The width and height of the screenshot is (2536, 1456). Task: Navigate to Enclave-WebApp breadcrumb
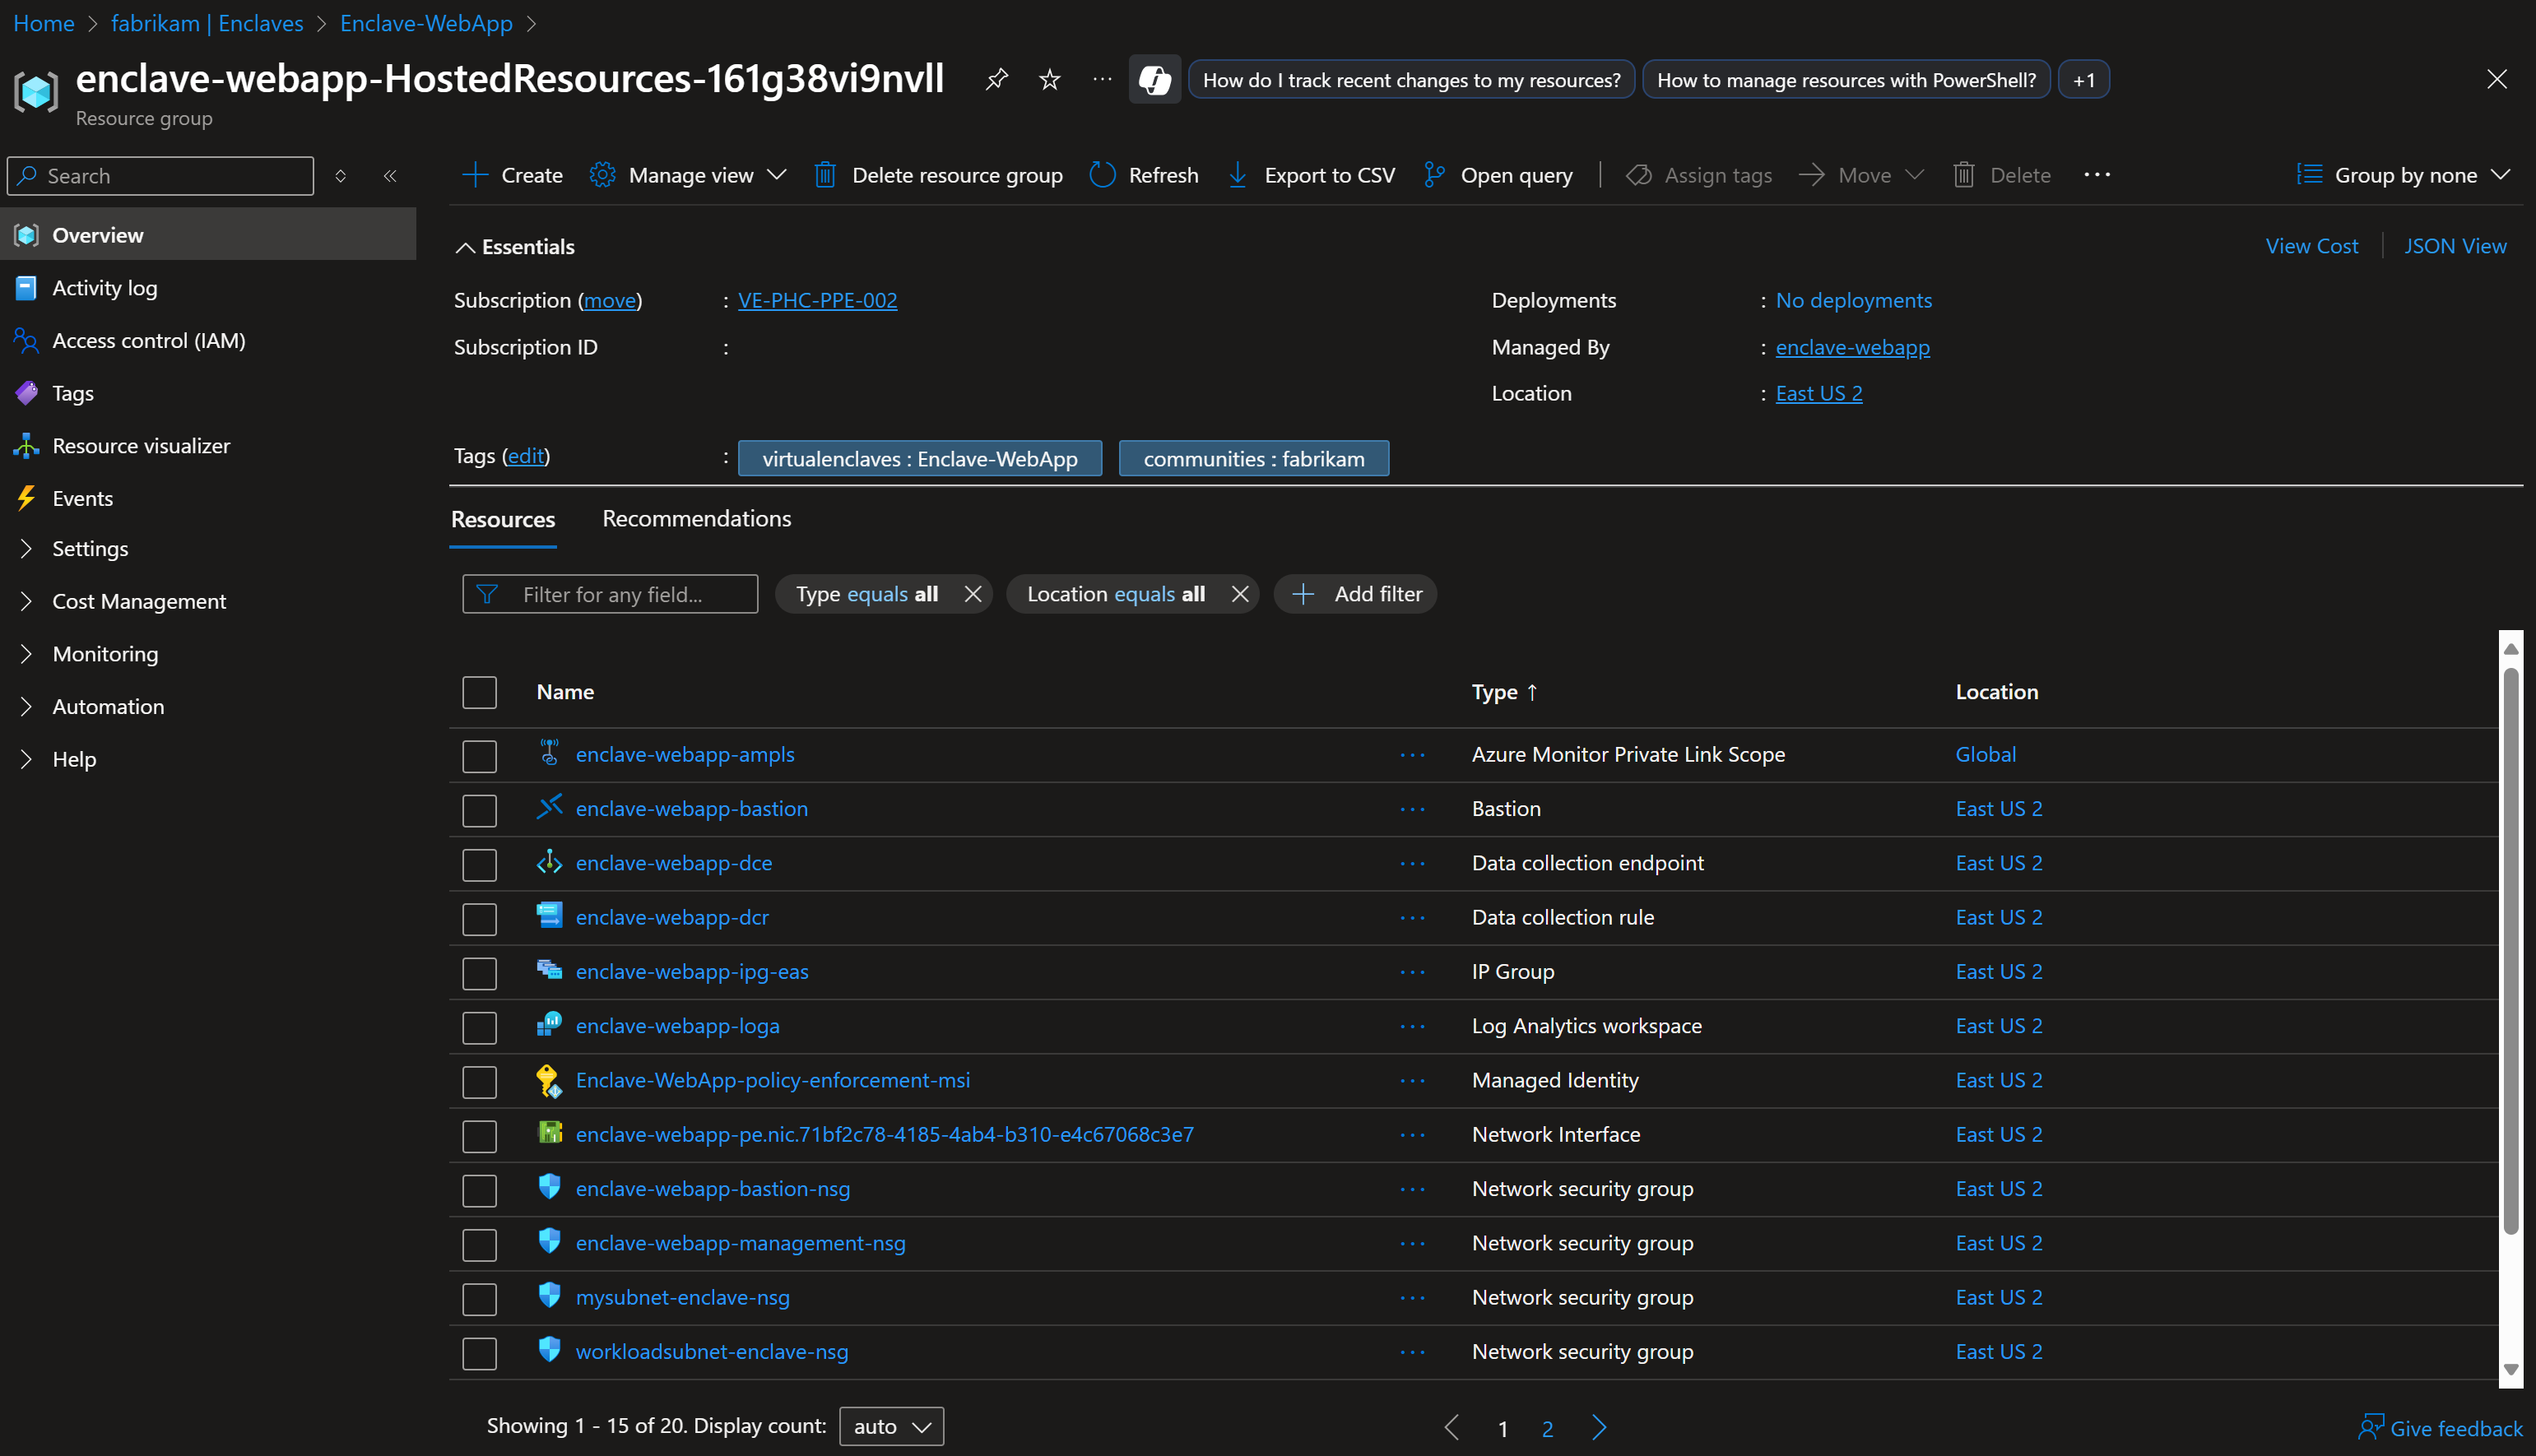tap(426, 23)
